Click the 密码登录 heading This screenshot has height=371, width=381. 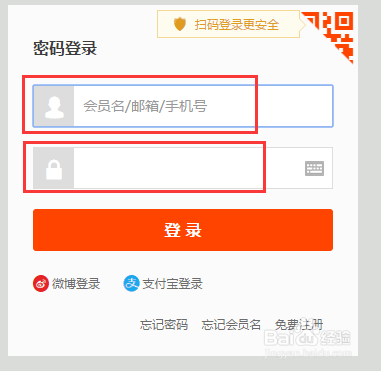pyautogui.click(x=65, y=49)
